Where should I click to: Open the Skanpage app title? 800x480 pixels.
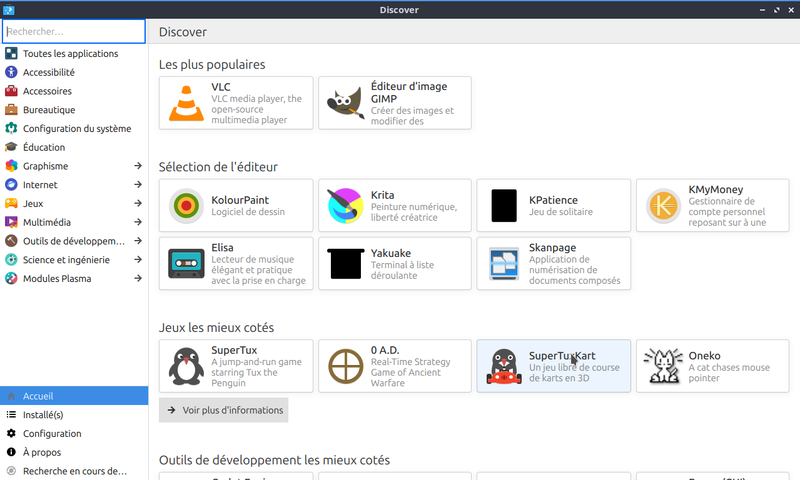[552, 247]
